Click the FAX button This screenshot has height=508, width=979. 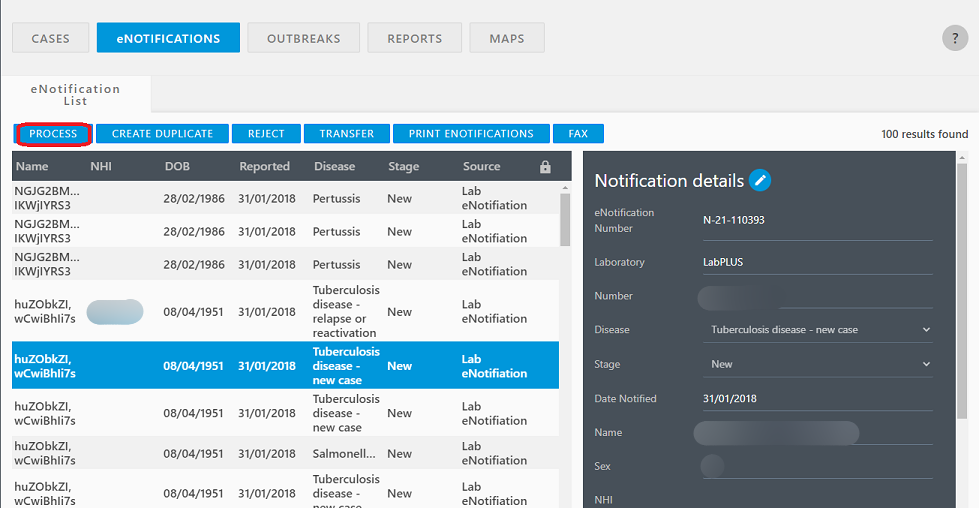coord(578,134)
